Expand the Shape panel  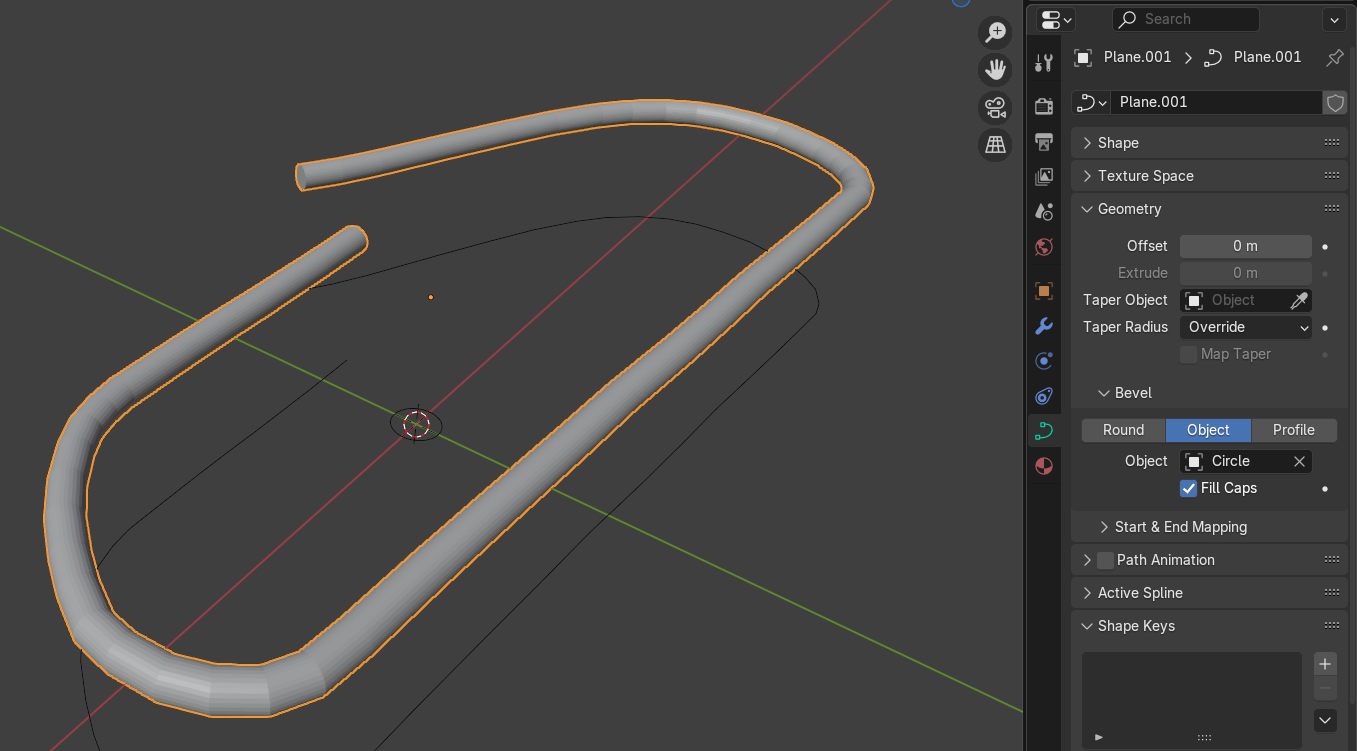click(x=1118, y=143)
